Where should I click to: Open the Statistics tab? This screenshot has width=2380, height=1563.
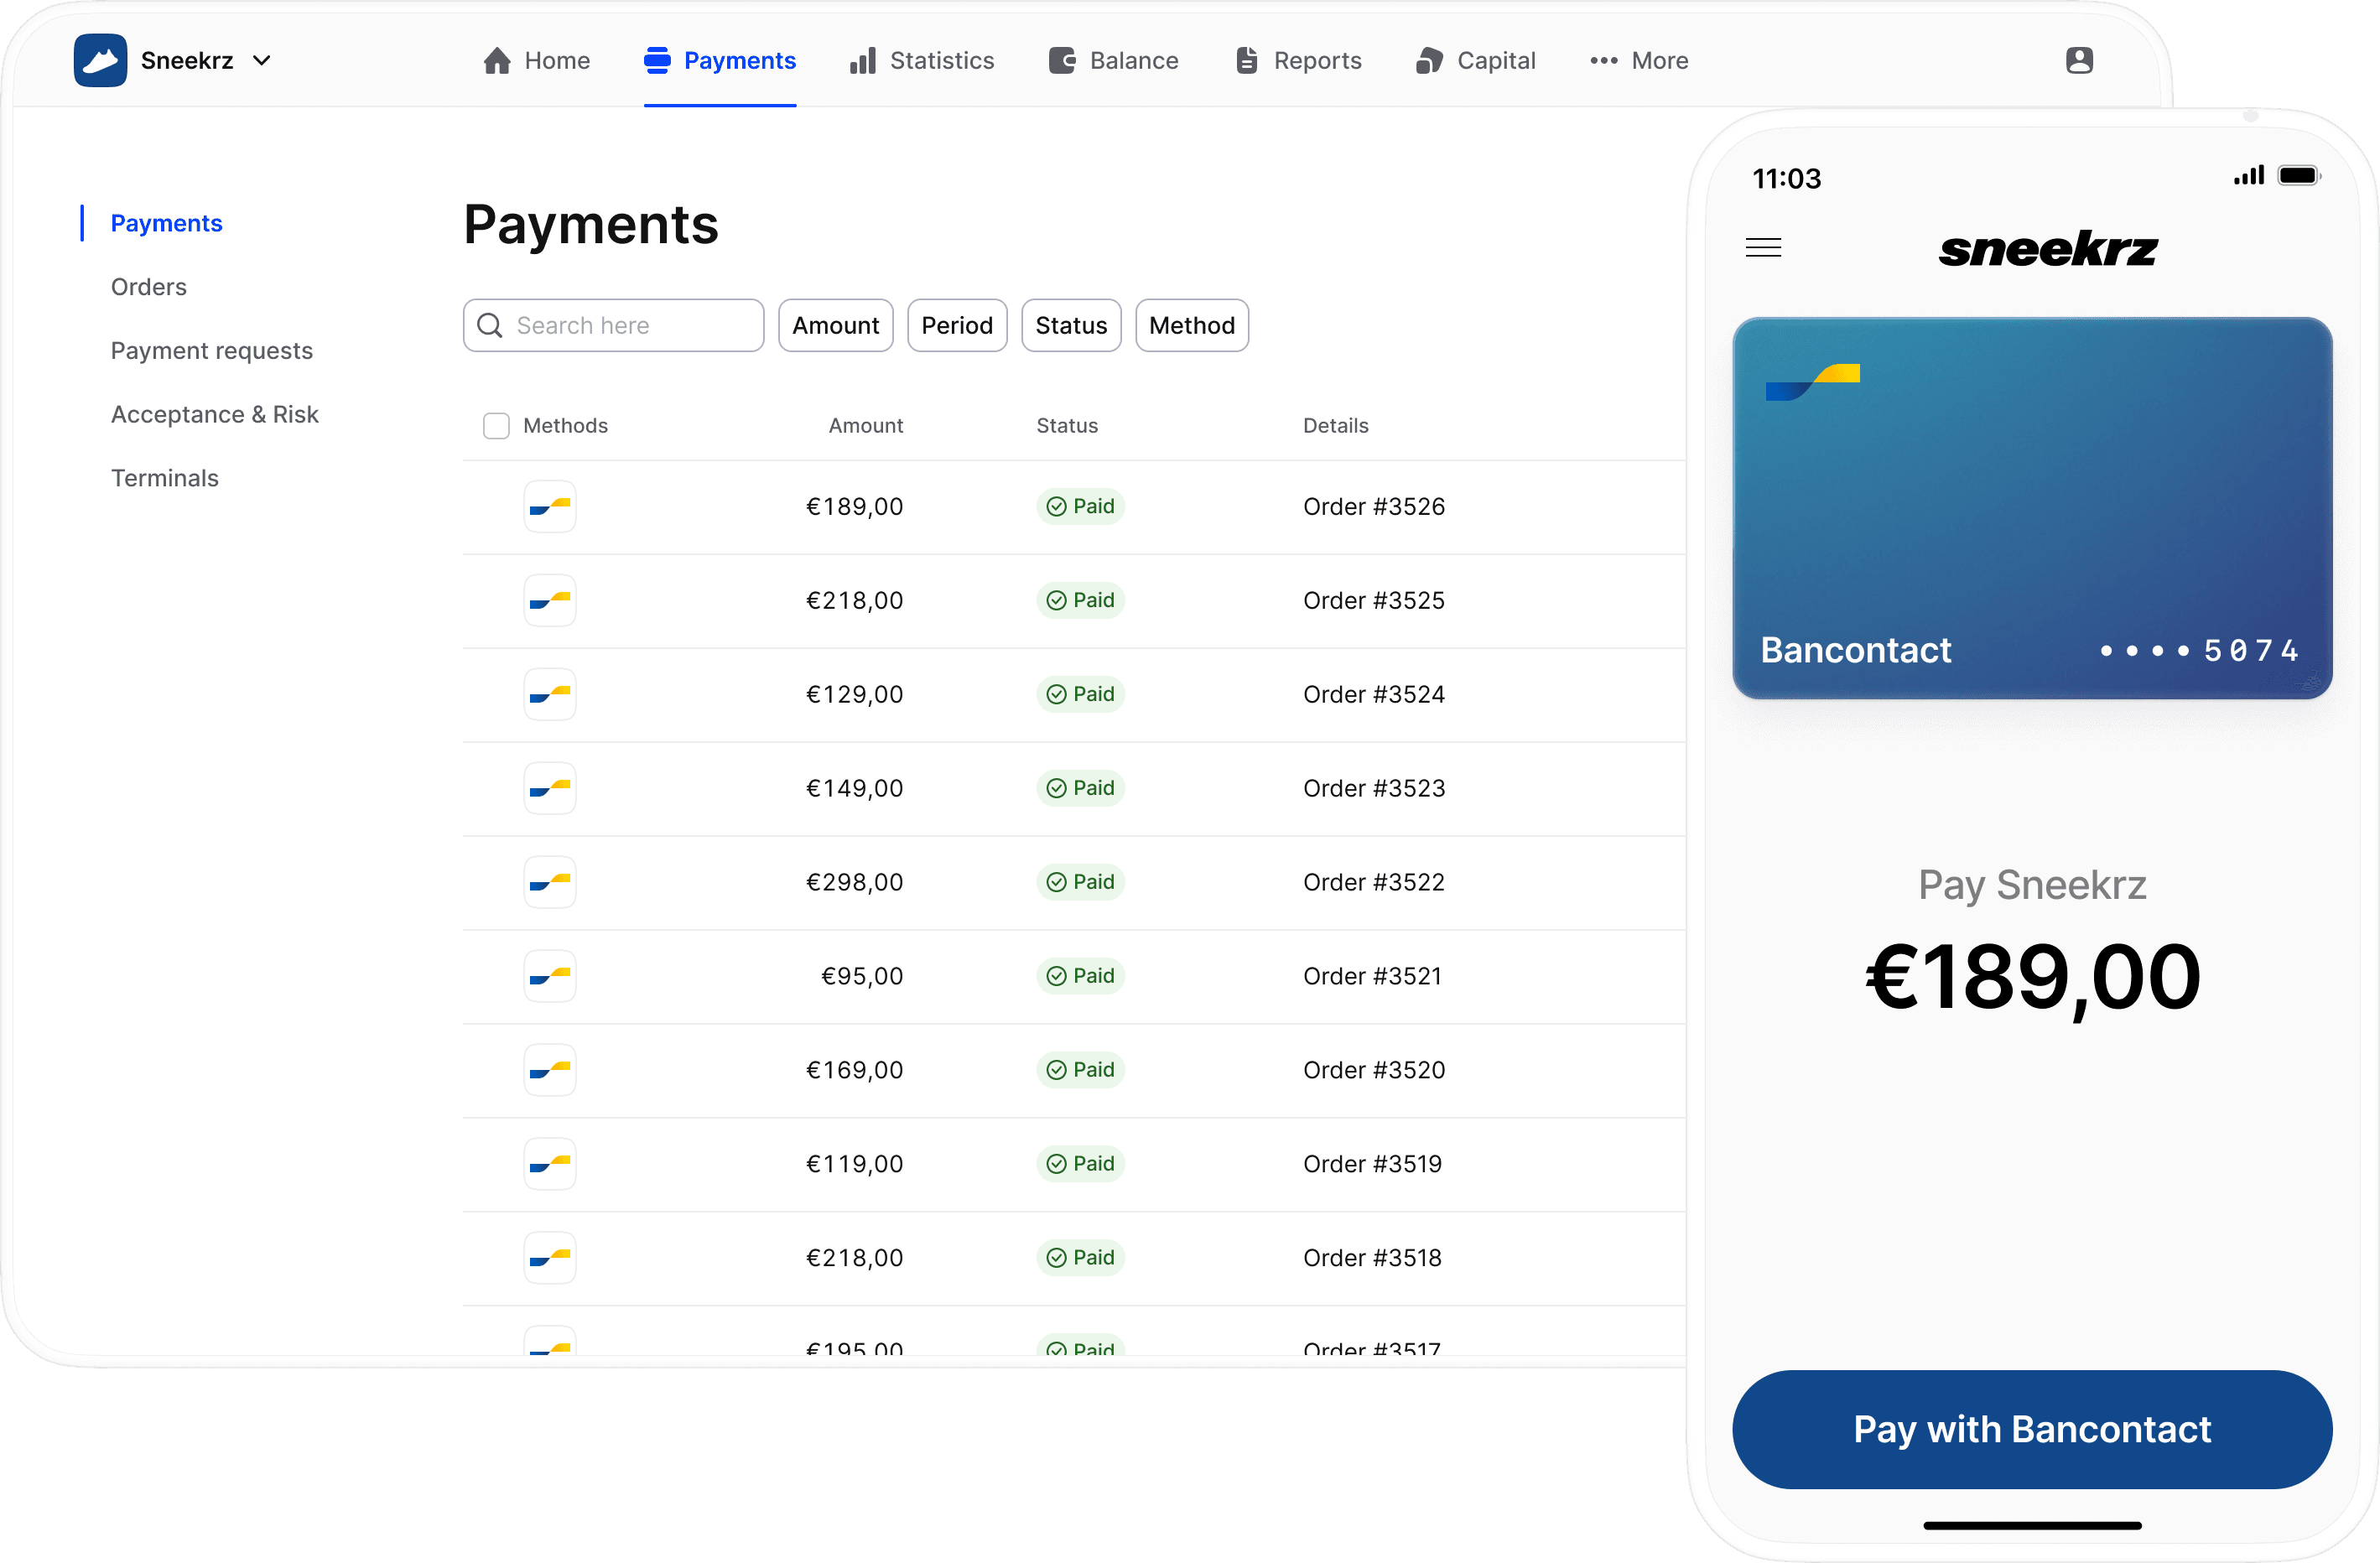point(922,61)
